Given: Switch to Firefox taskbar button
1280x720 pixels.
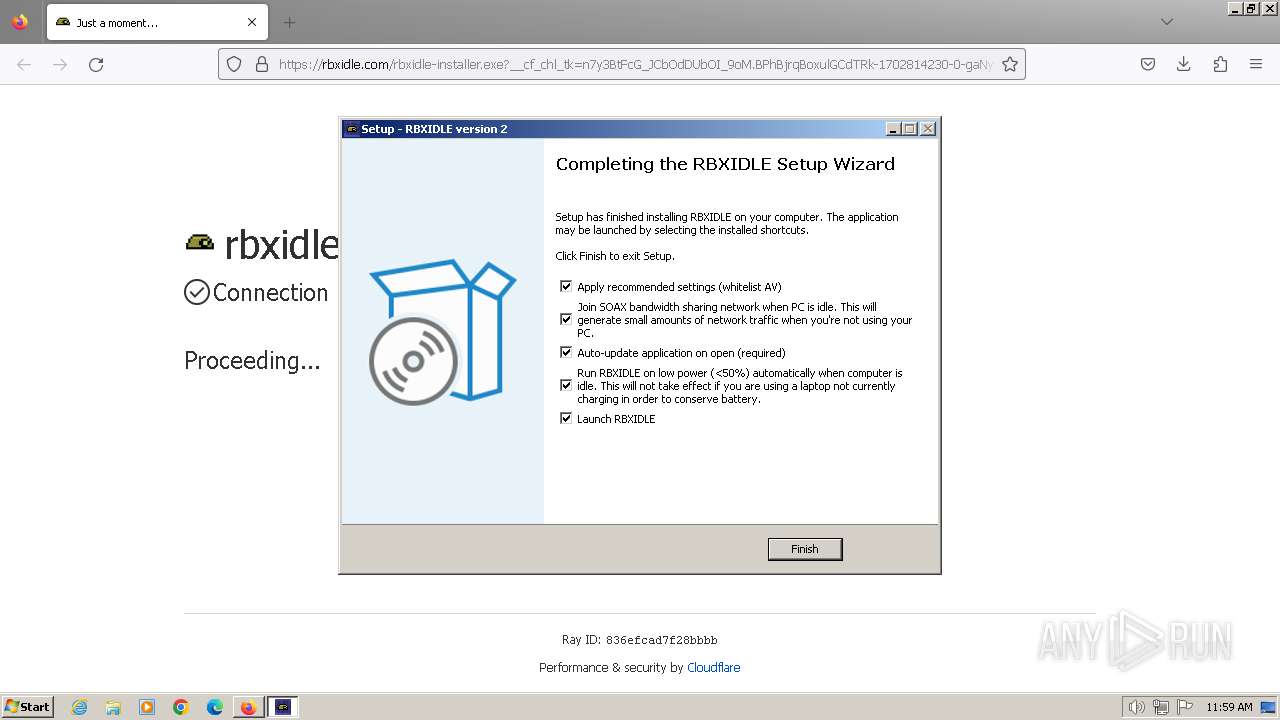Looking at the screenshot, I should pos(248,707).
